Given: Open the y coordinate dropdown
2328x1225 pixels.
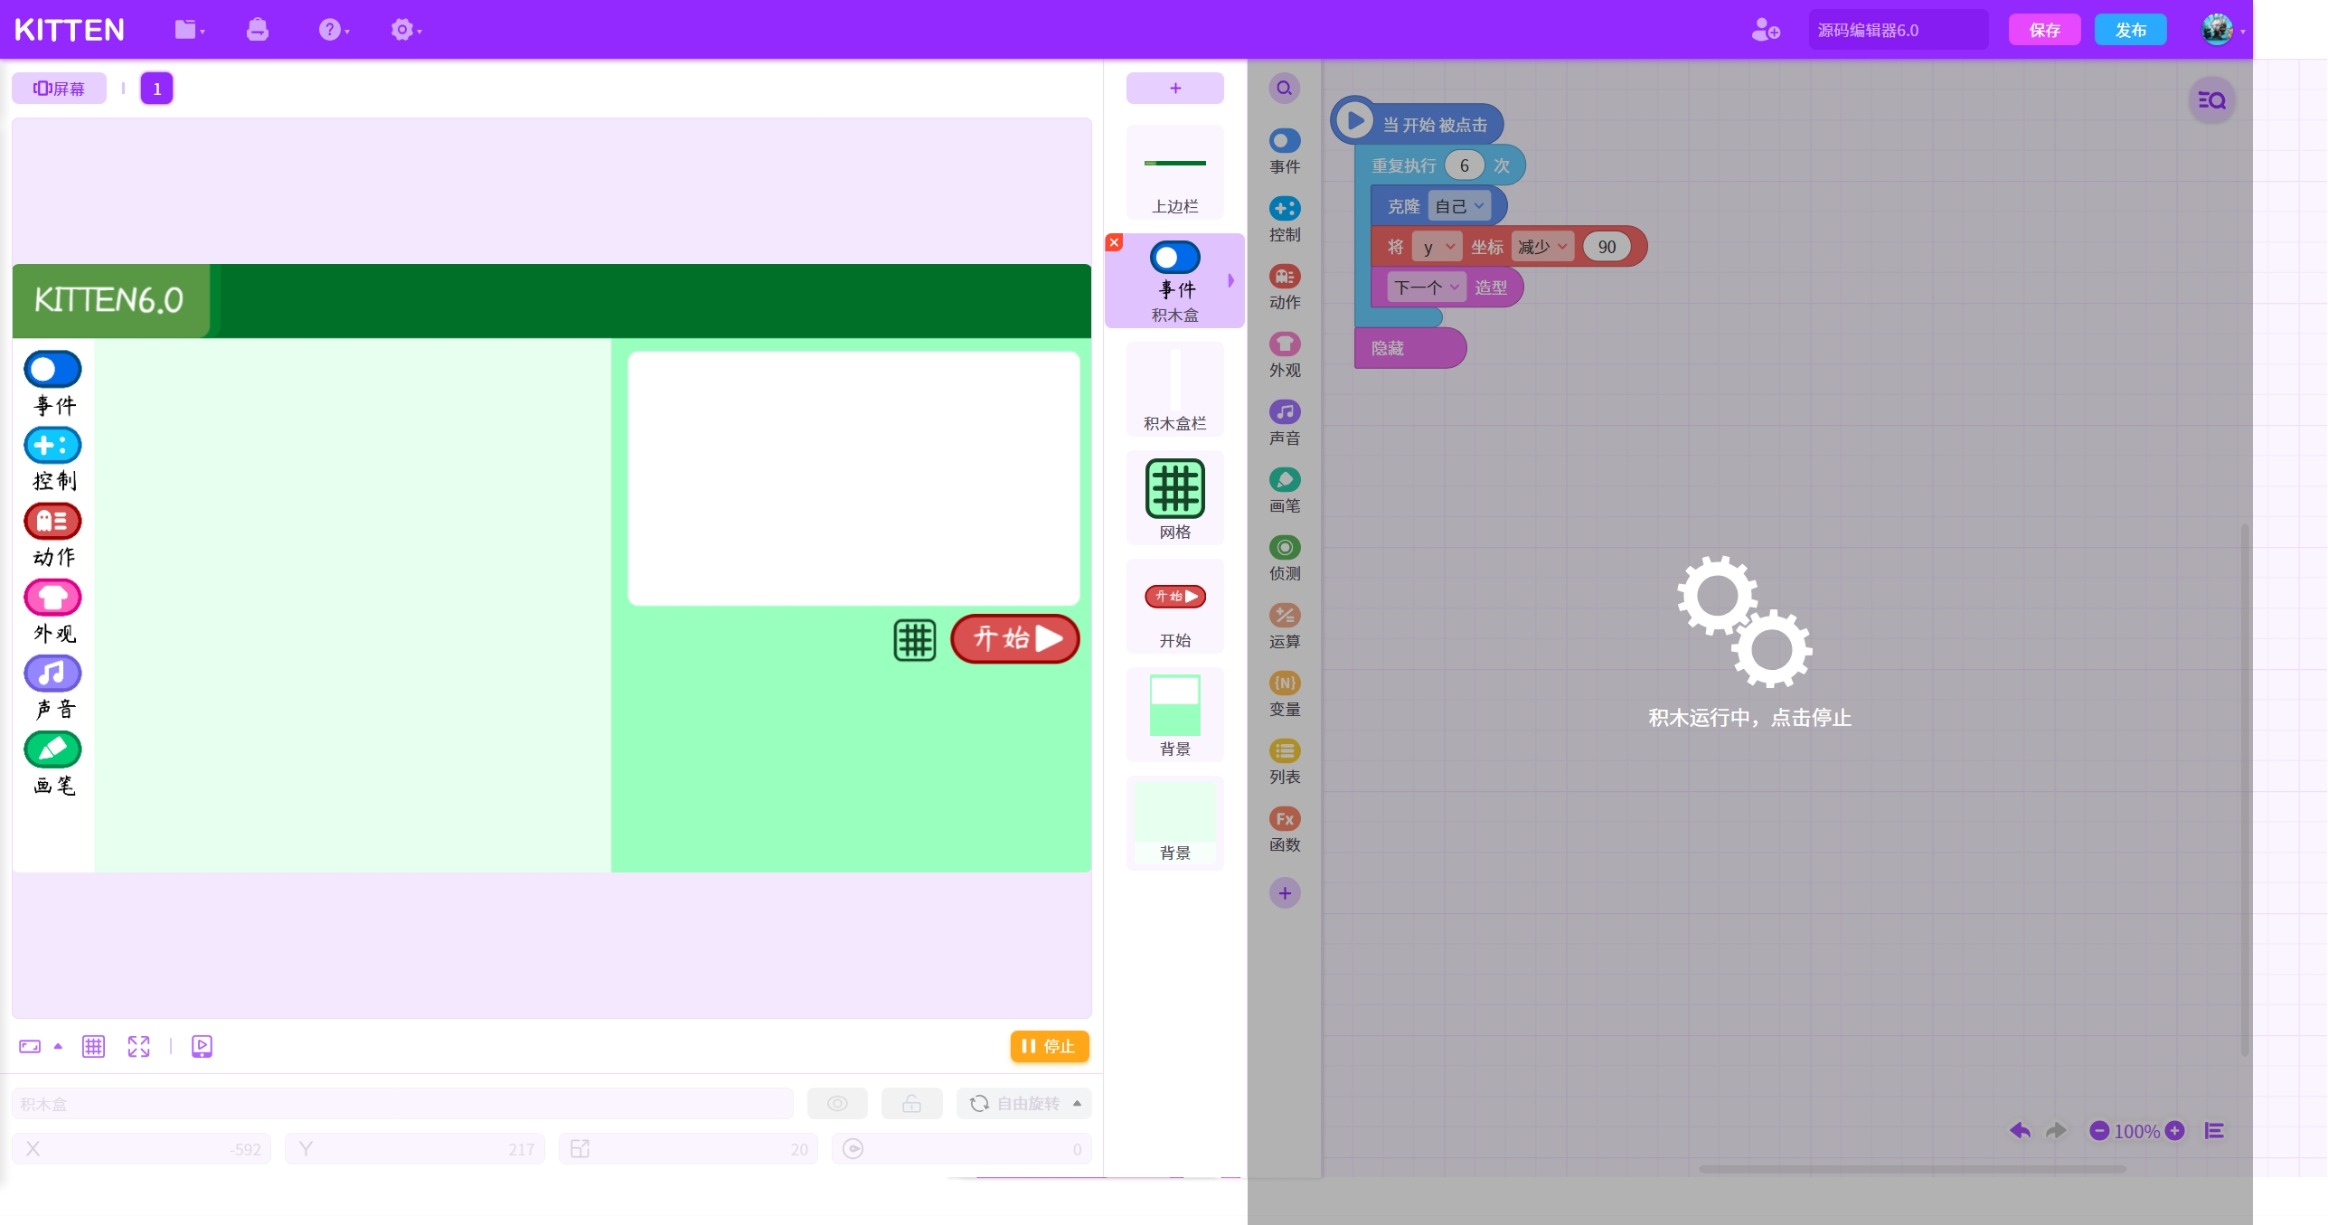Looking at the screenshot, I should (1437, 247).
